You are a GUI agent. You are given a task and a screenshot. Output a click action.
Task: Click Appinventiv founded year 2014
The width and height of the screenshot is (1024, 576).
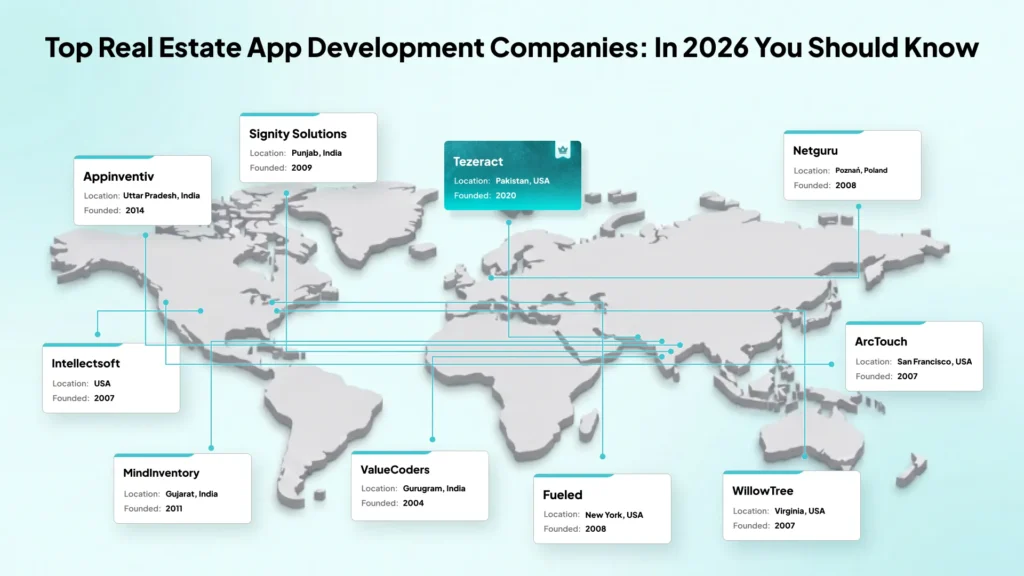pyautogui.click(x=135, y=210)
